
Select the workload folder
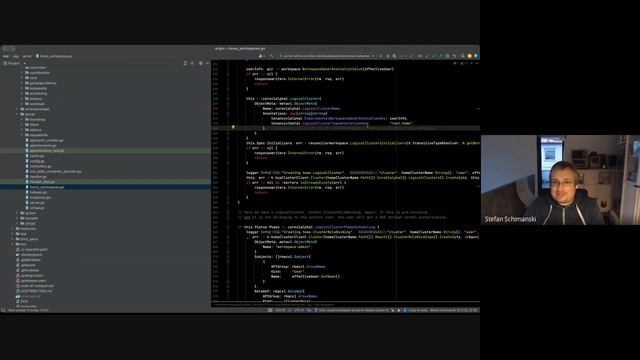click(x=34, y=104)
